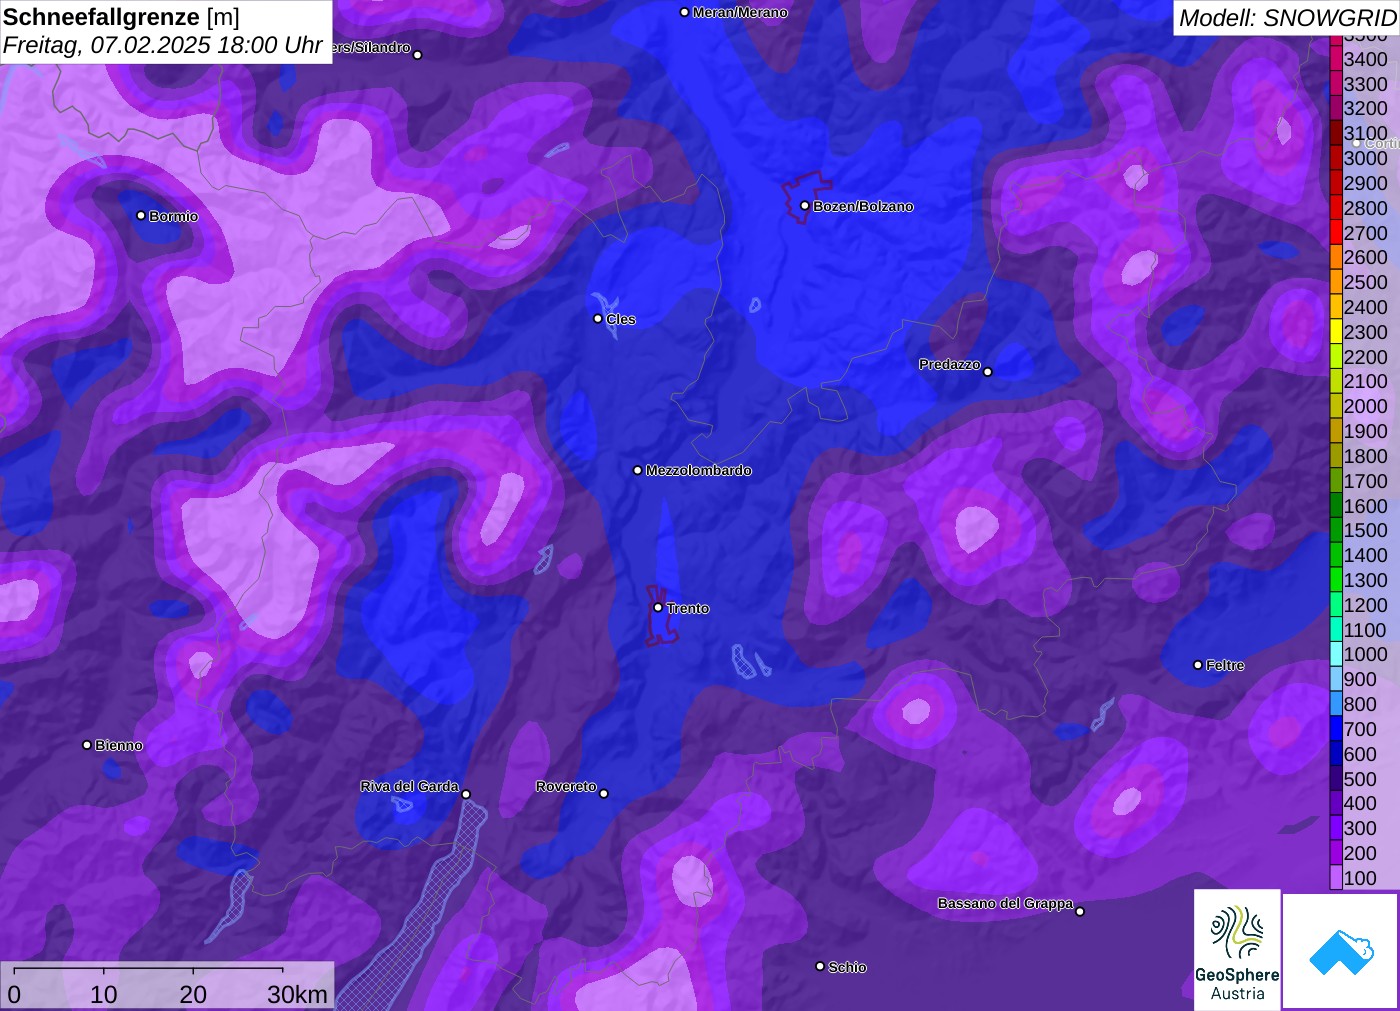Image resolution: width=1400 pixels, height=1011 pixels.
Task: Click the '30km' scale bar label
Action: (x=297, y=994)
